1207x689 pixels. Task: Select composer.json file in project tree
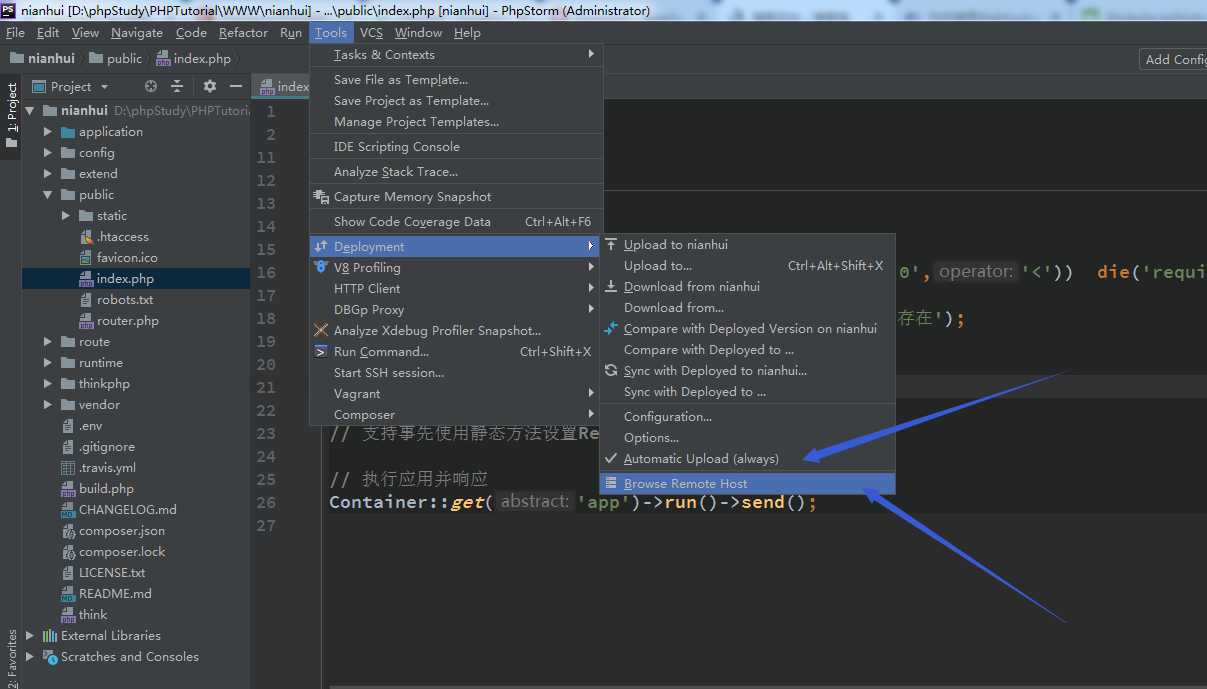click(121, 531)
